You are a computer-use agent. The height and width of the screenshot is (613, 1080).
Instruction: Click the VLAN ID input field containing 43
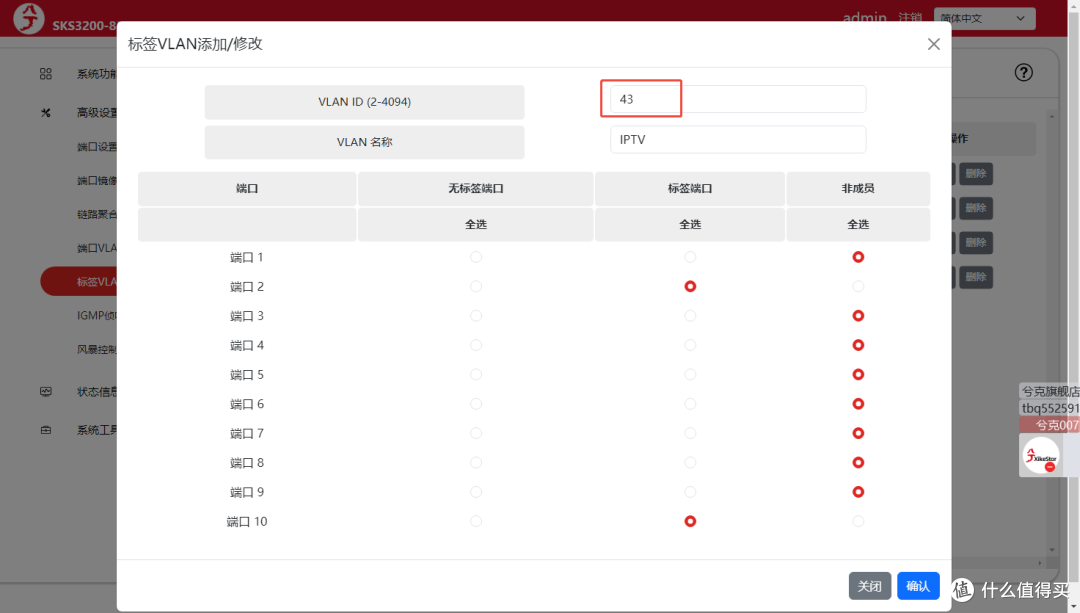[738, 99]
